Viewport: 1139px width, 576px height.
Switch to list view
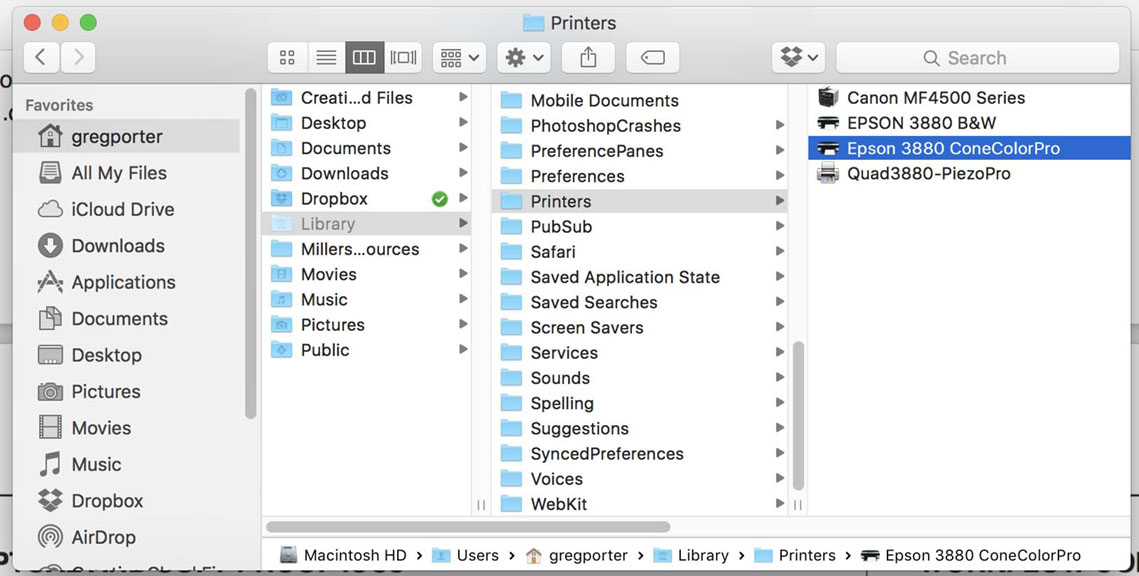click(x=325, y=57)
